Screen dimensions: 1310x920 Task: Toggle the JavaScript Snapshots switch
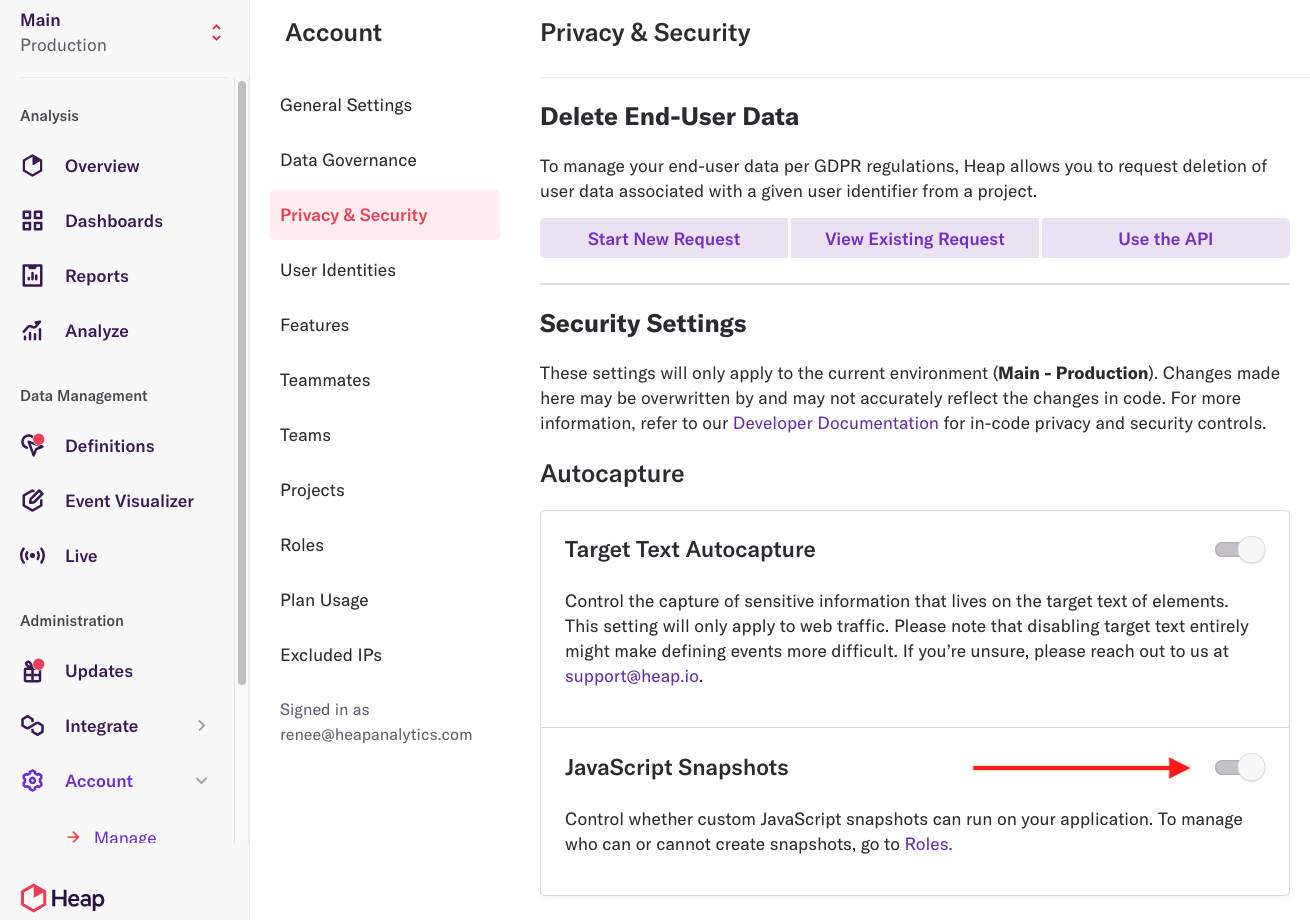[1240, 768]
